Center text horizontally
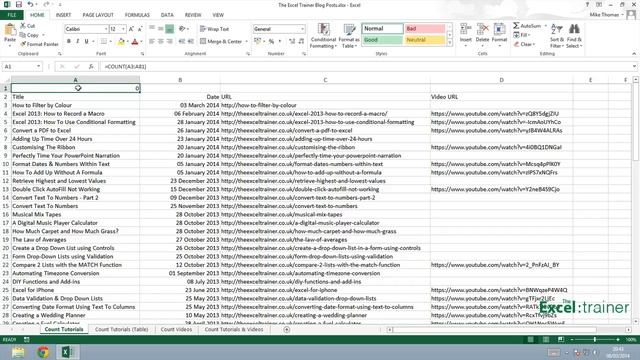640x360 pixels. 161,41
